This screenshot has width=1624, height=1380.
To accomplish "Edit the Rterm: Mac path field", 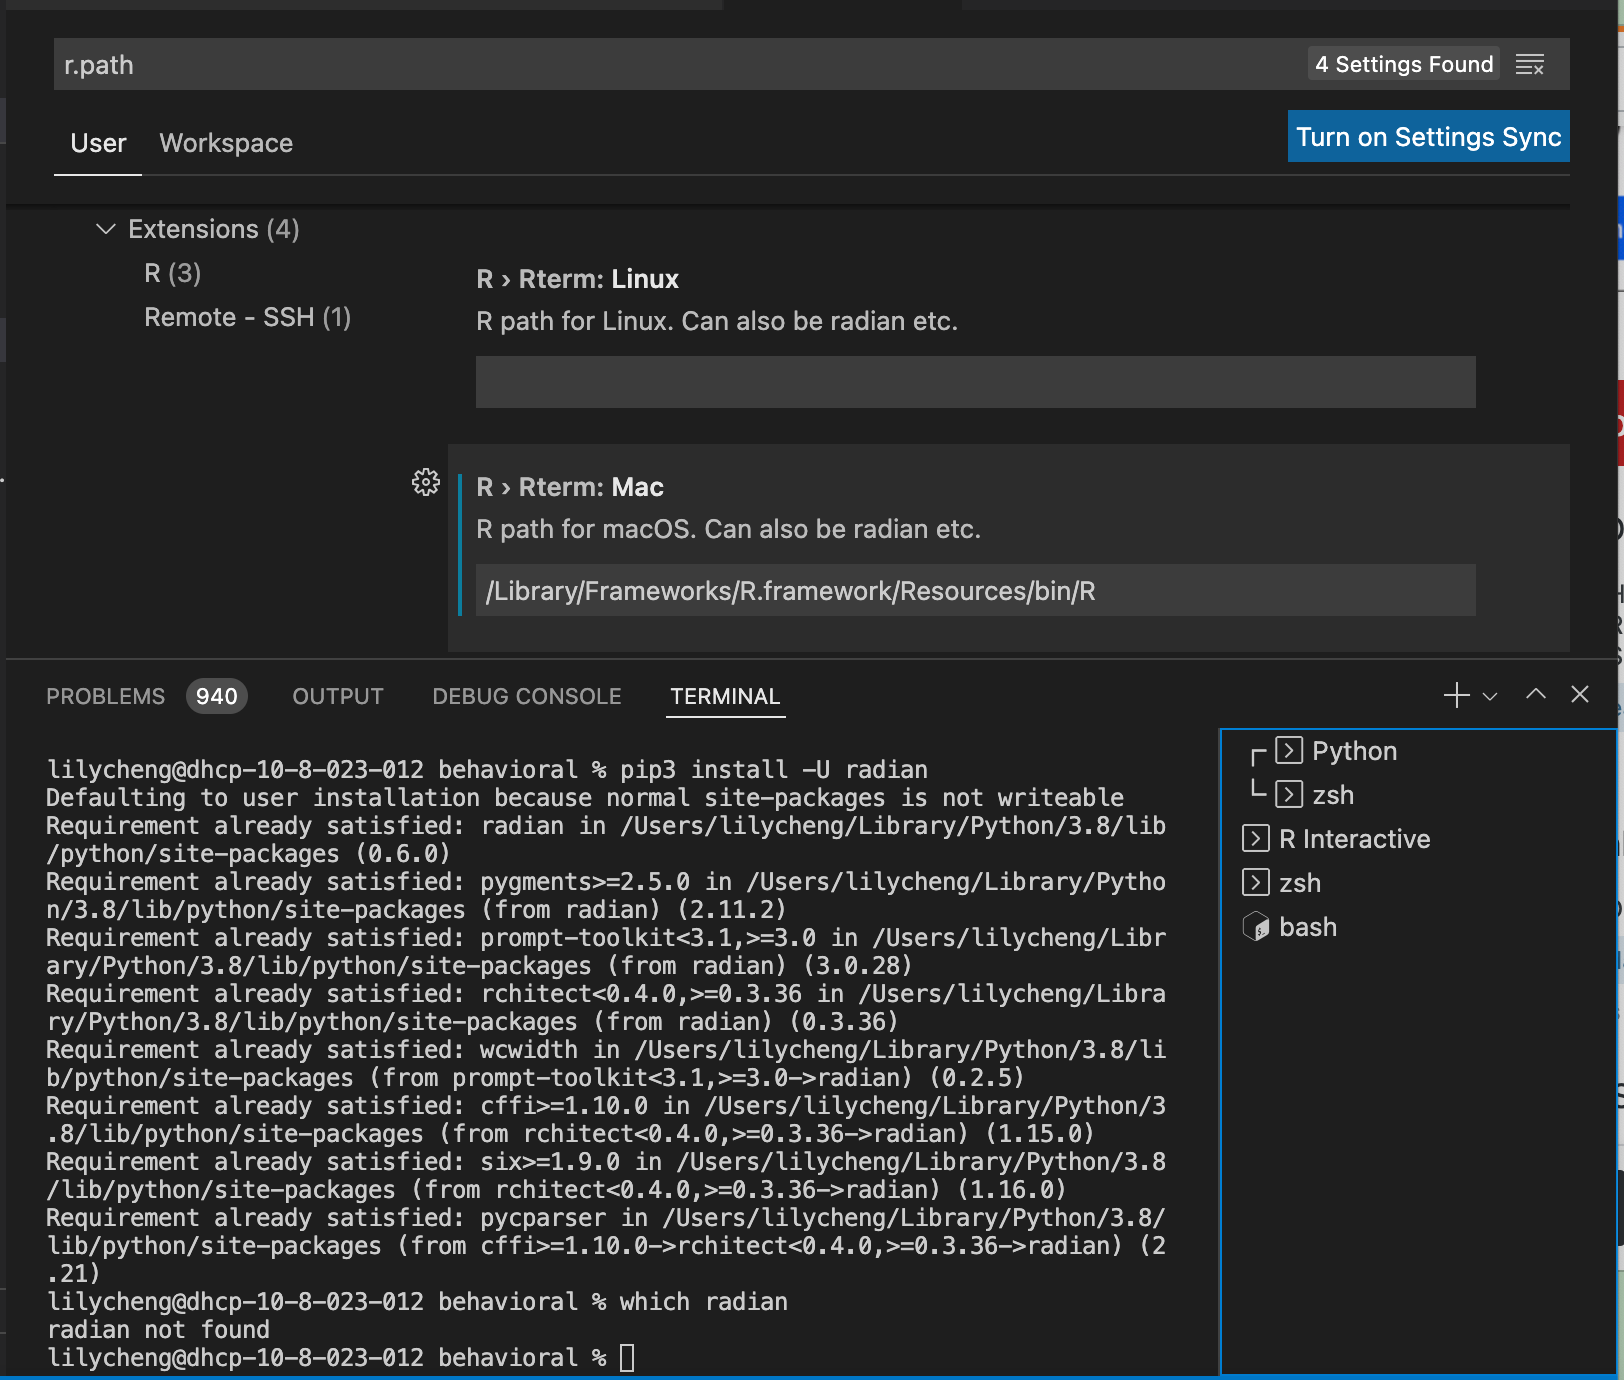I will (x=975, y=591).
